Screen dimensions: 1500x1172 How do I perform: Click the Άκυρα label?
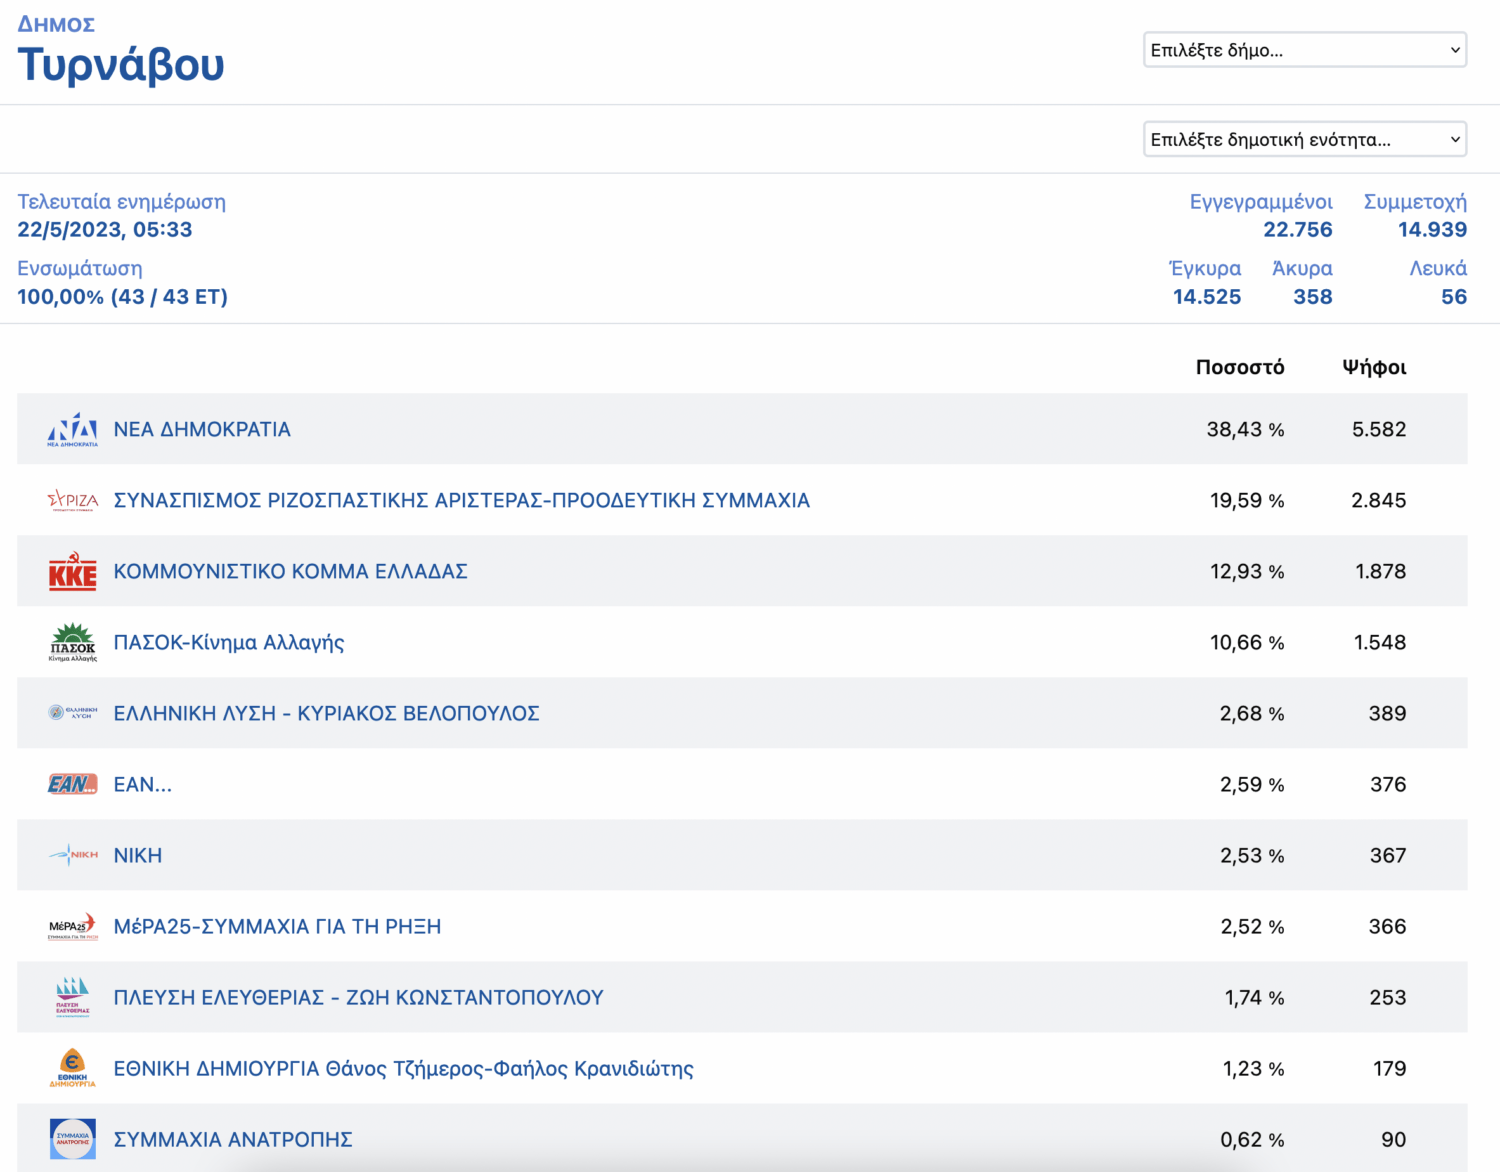pyautogui.click(x=1302, y=268)
